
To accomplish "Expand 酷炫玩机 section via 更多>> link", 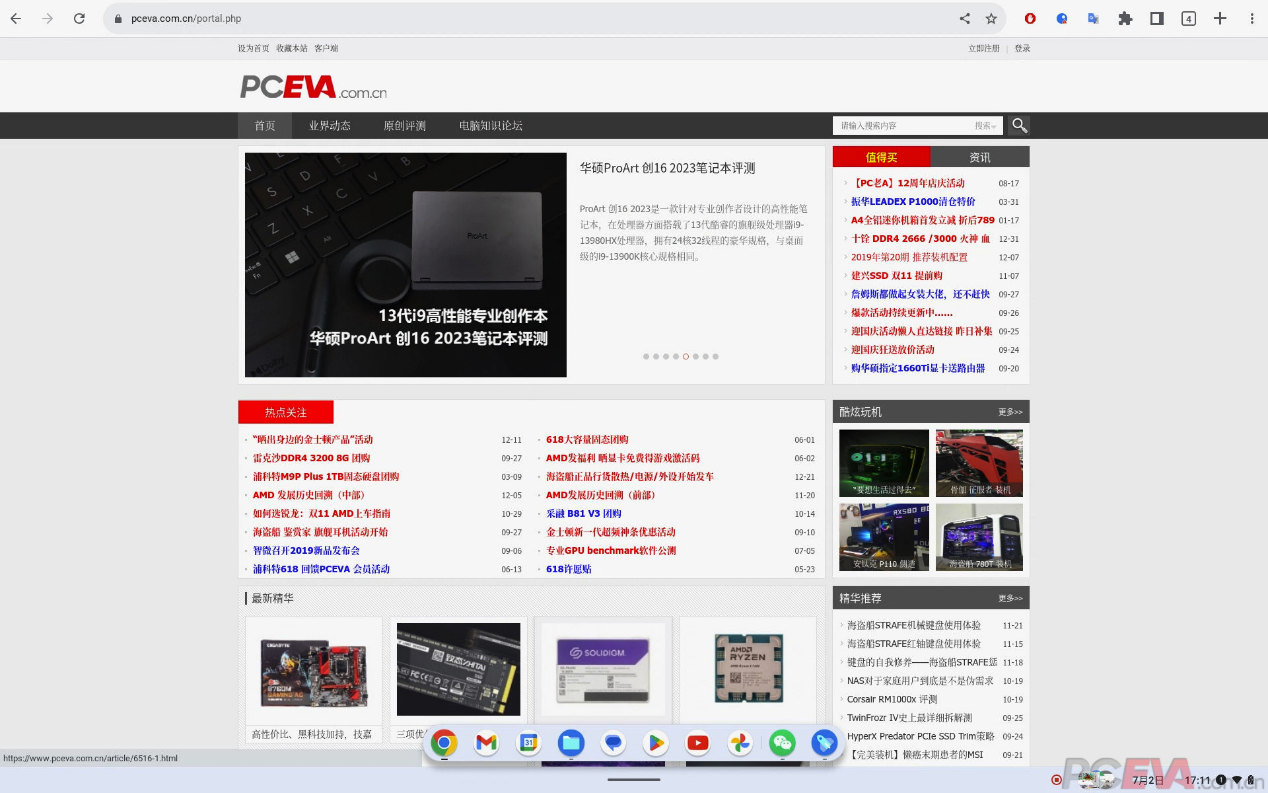I will click(x=1012, y=411).
